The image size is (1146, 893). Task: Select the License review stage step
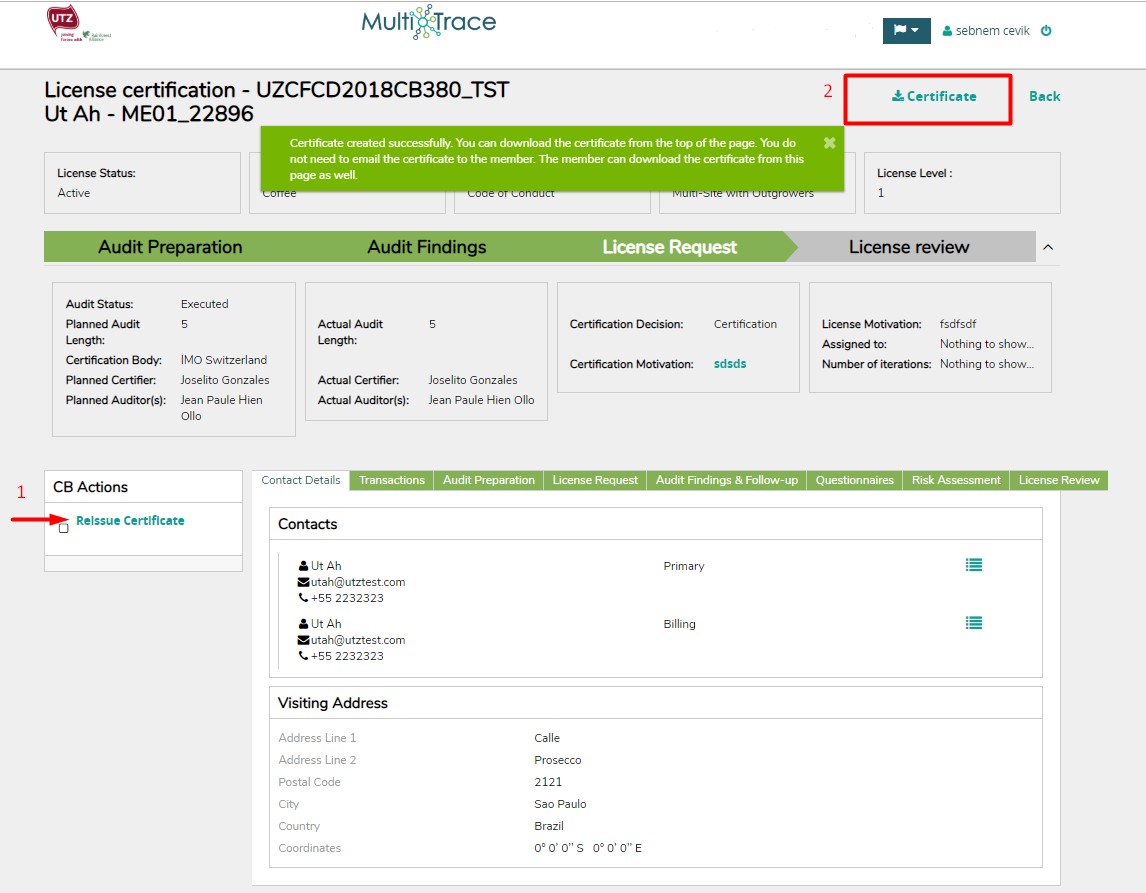coord(908,247)
